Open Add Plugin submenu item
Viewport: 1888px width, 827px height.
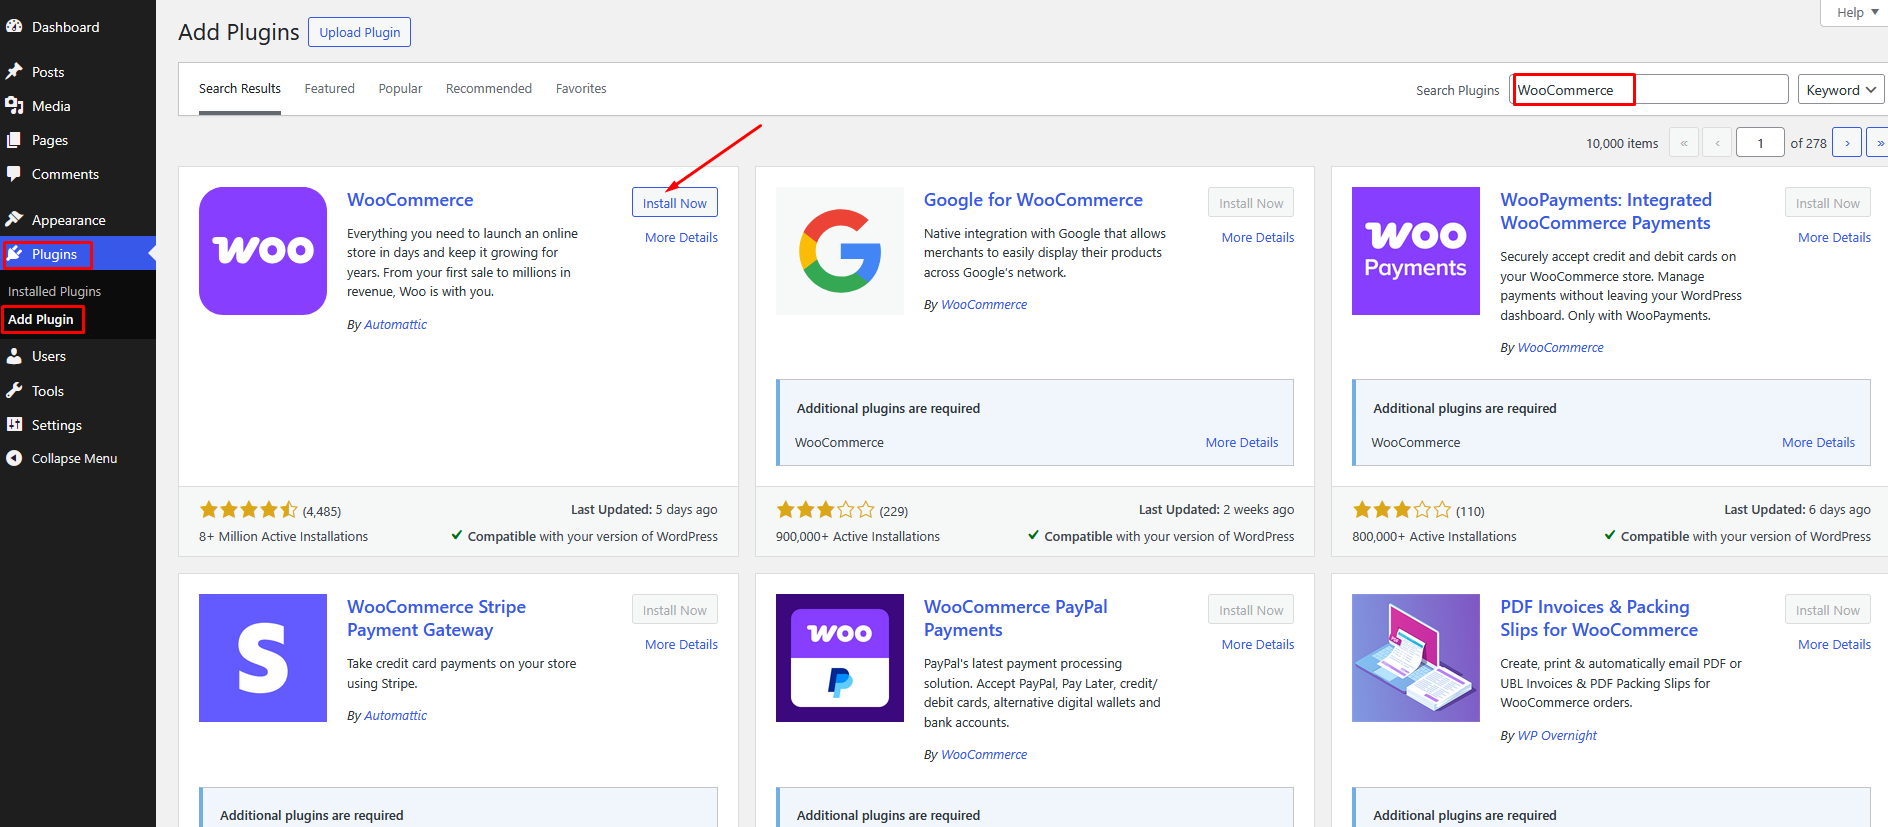[41, 319]
